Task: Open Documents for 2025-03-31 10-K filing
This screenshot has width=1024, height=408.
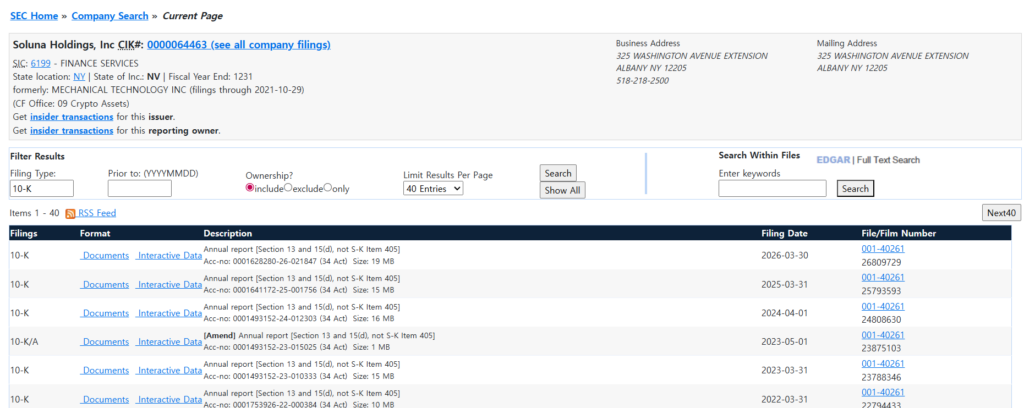Action: point(104,285)
